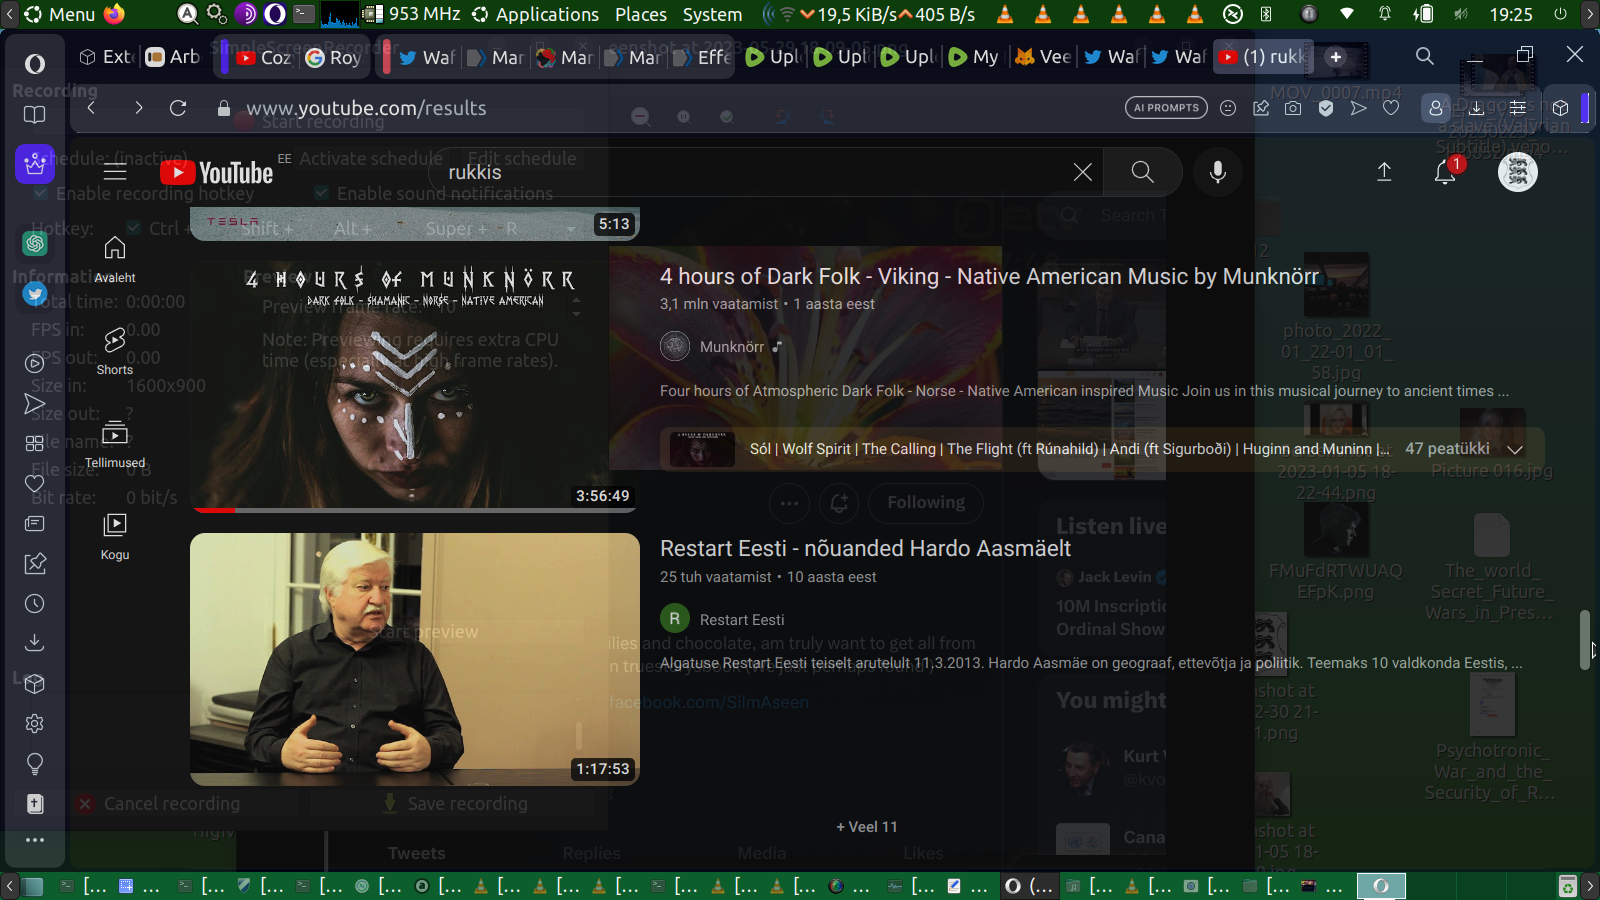Image resolution: width=1600 pixels, height=900 pixels.
Task: Open Opera bookmarks panel in sidebar
Action: 35,114
